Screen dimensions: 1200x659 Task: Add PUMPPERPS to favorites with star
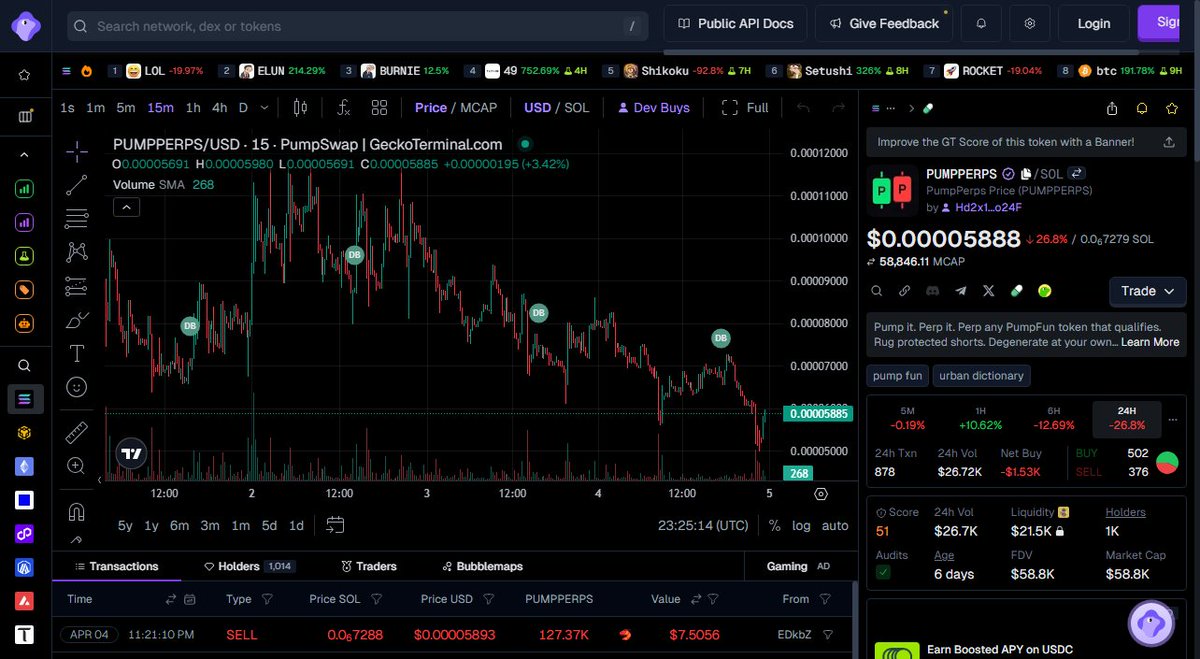pos(1171,108)
